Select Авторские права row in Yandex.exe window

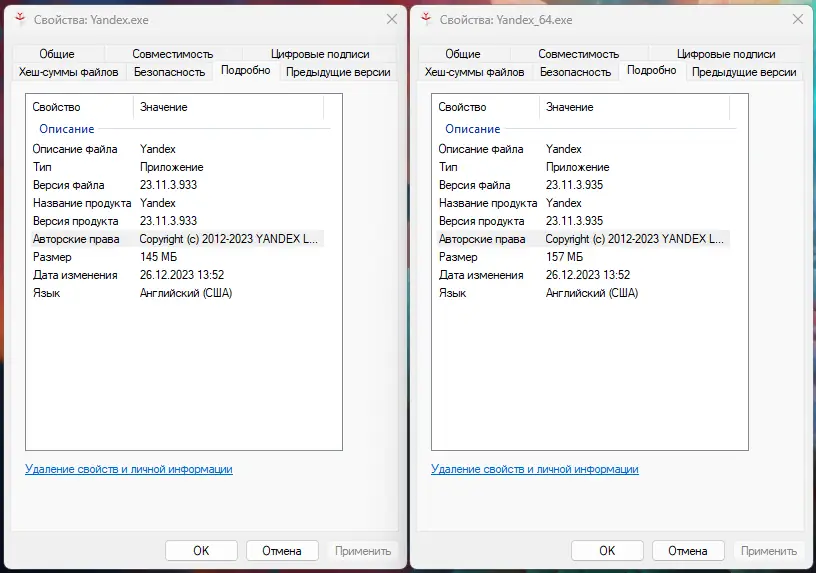(x=76, y=239)
